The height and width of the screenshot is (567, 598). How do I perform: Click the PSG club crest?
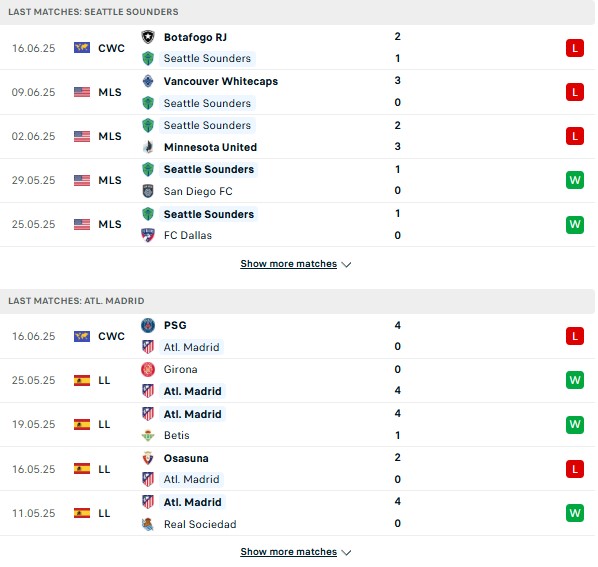tap(148, 325)
